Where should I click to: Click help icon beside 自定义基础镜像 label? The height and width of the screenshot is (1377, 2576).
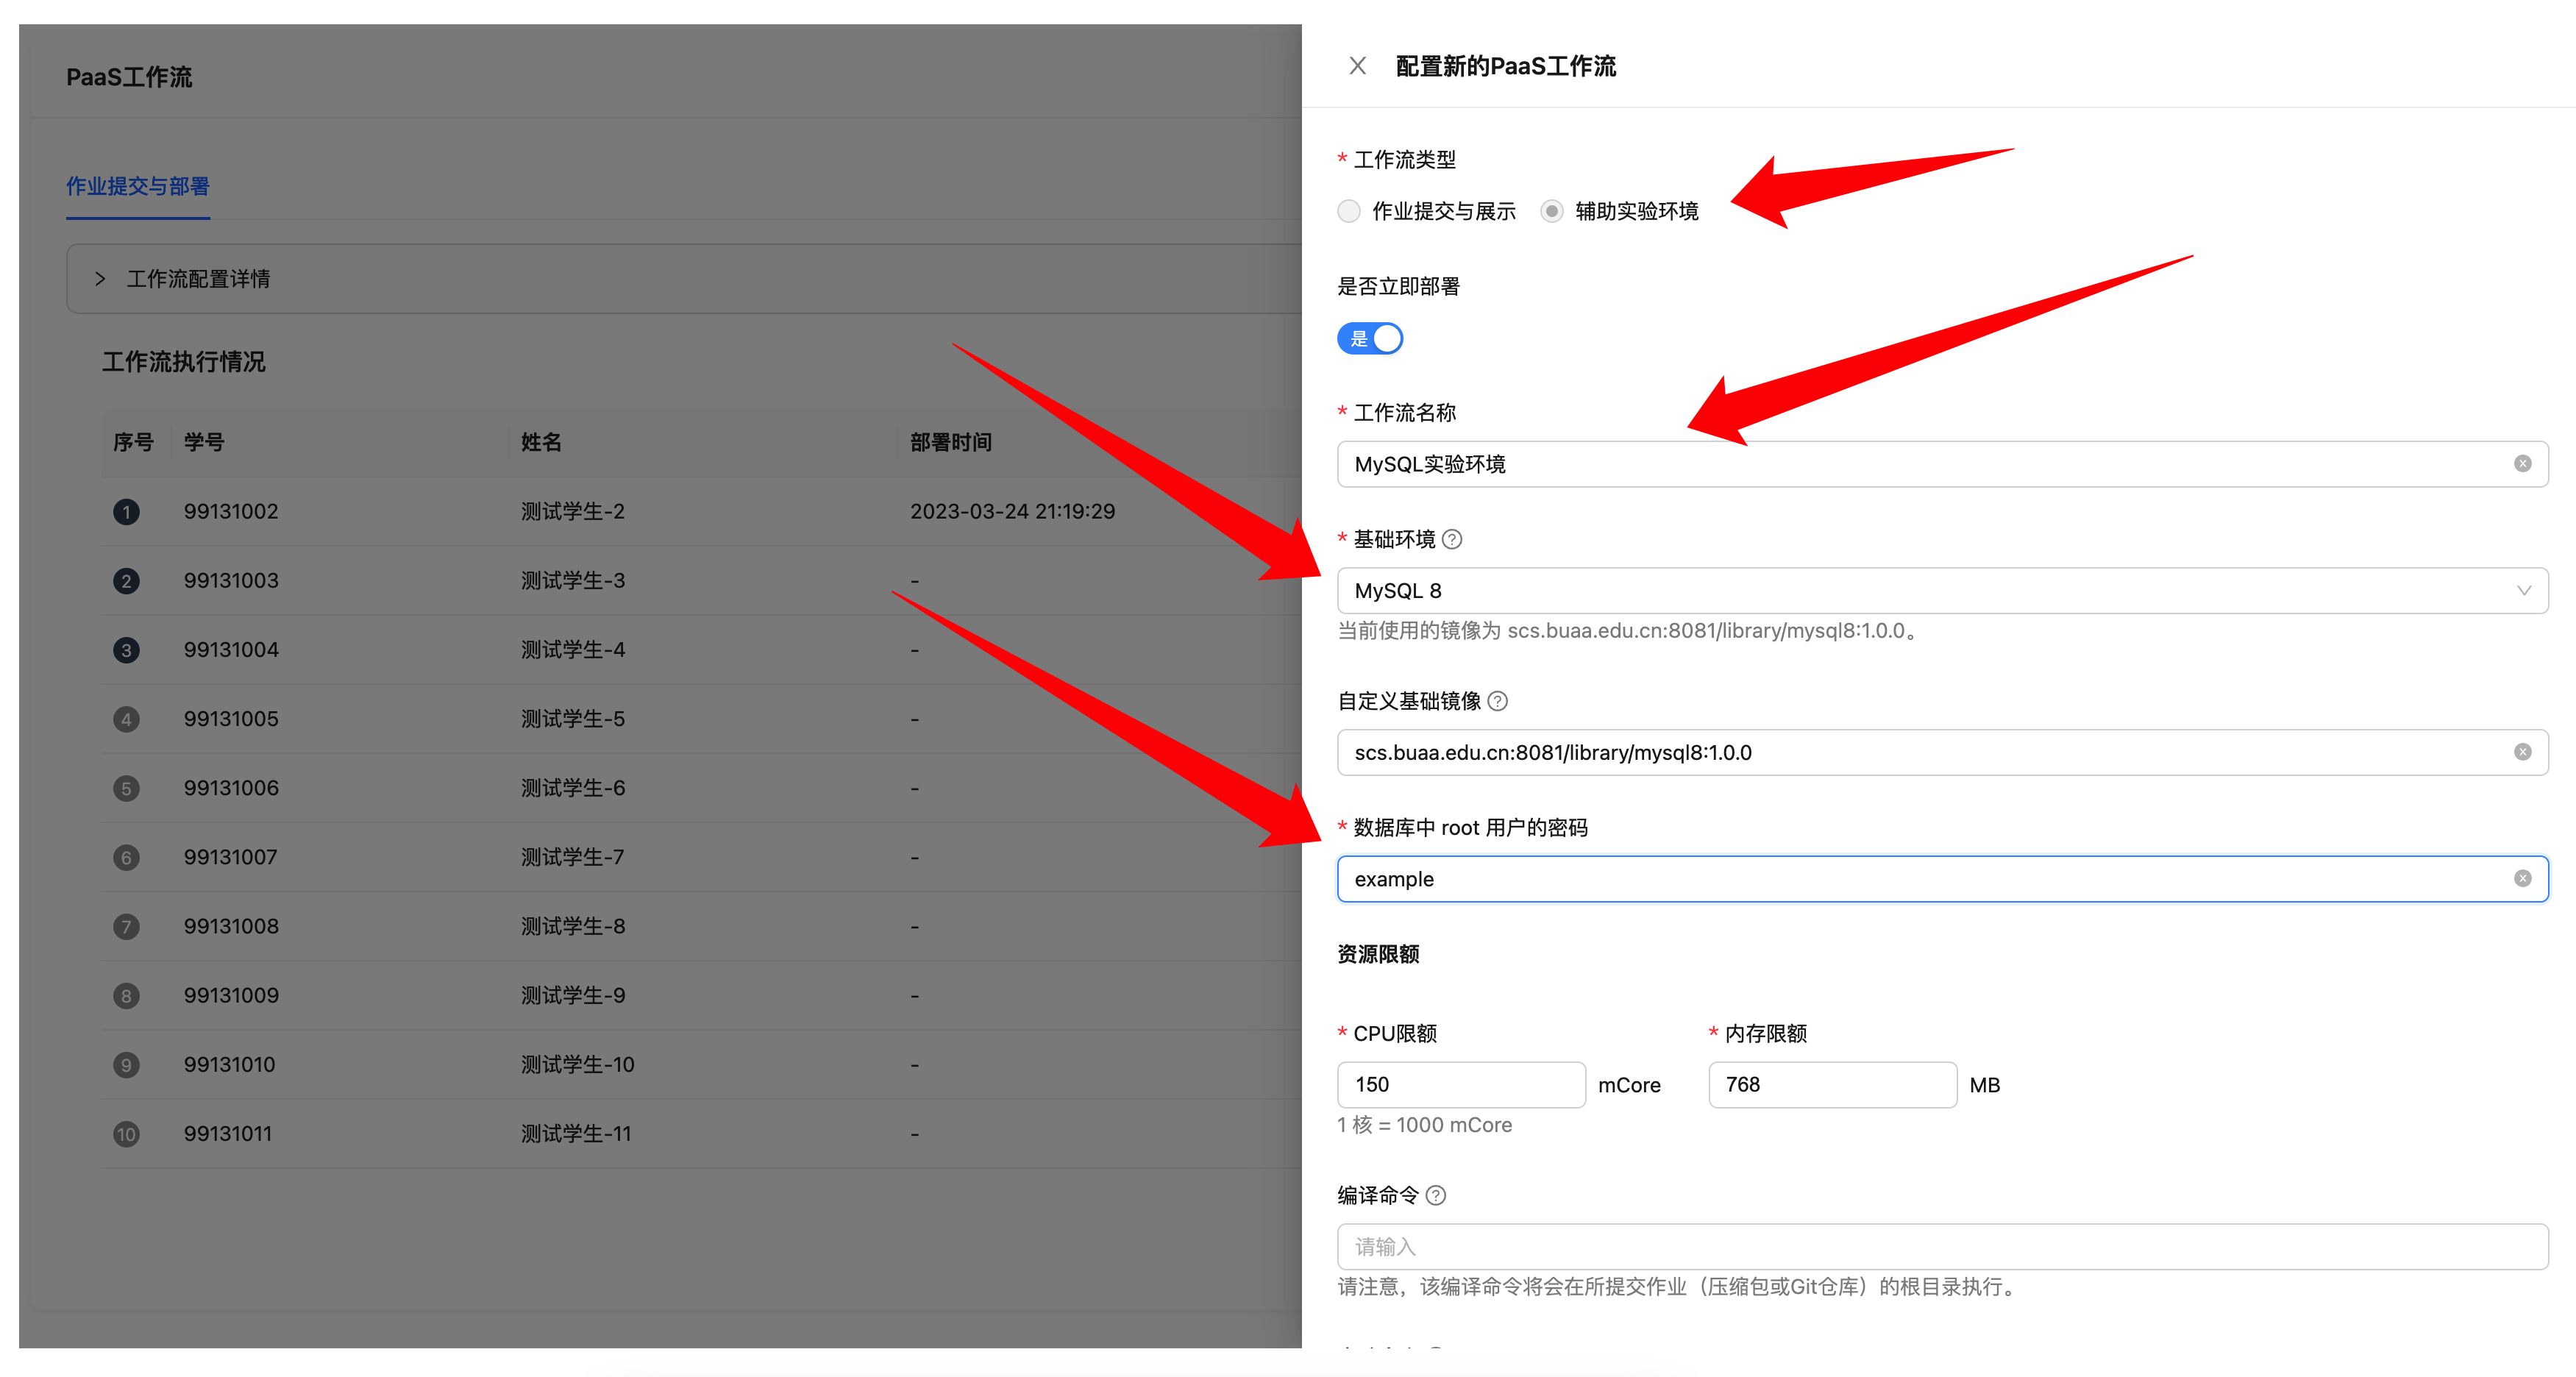[1498, 701]
